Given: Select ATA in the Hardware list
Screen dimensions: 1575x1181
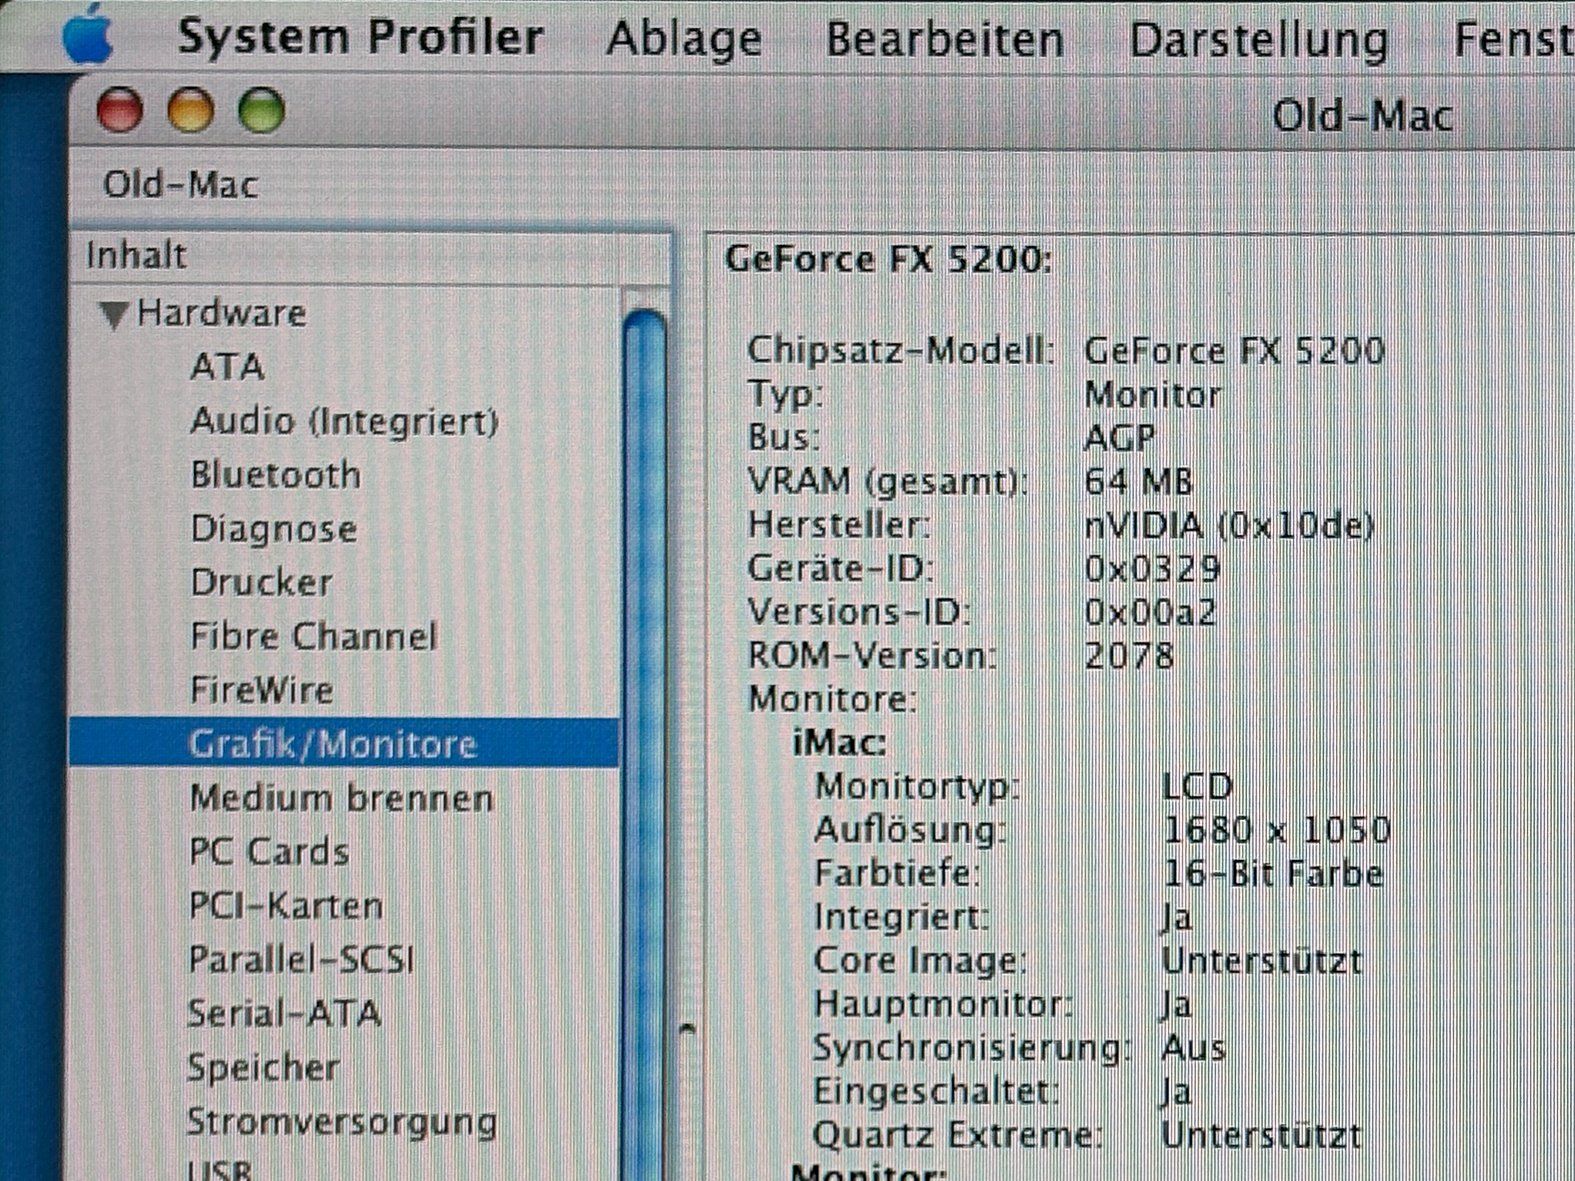Looking at the screenshot, I should tap(227, 367).
